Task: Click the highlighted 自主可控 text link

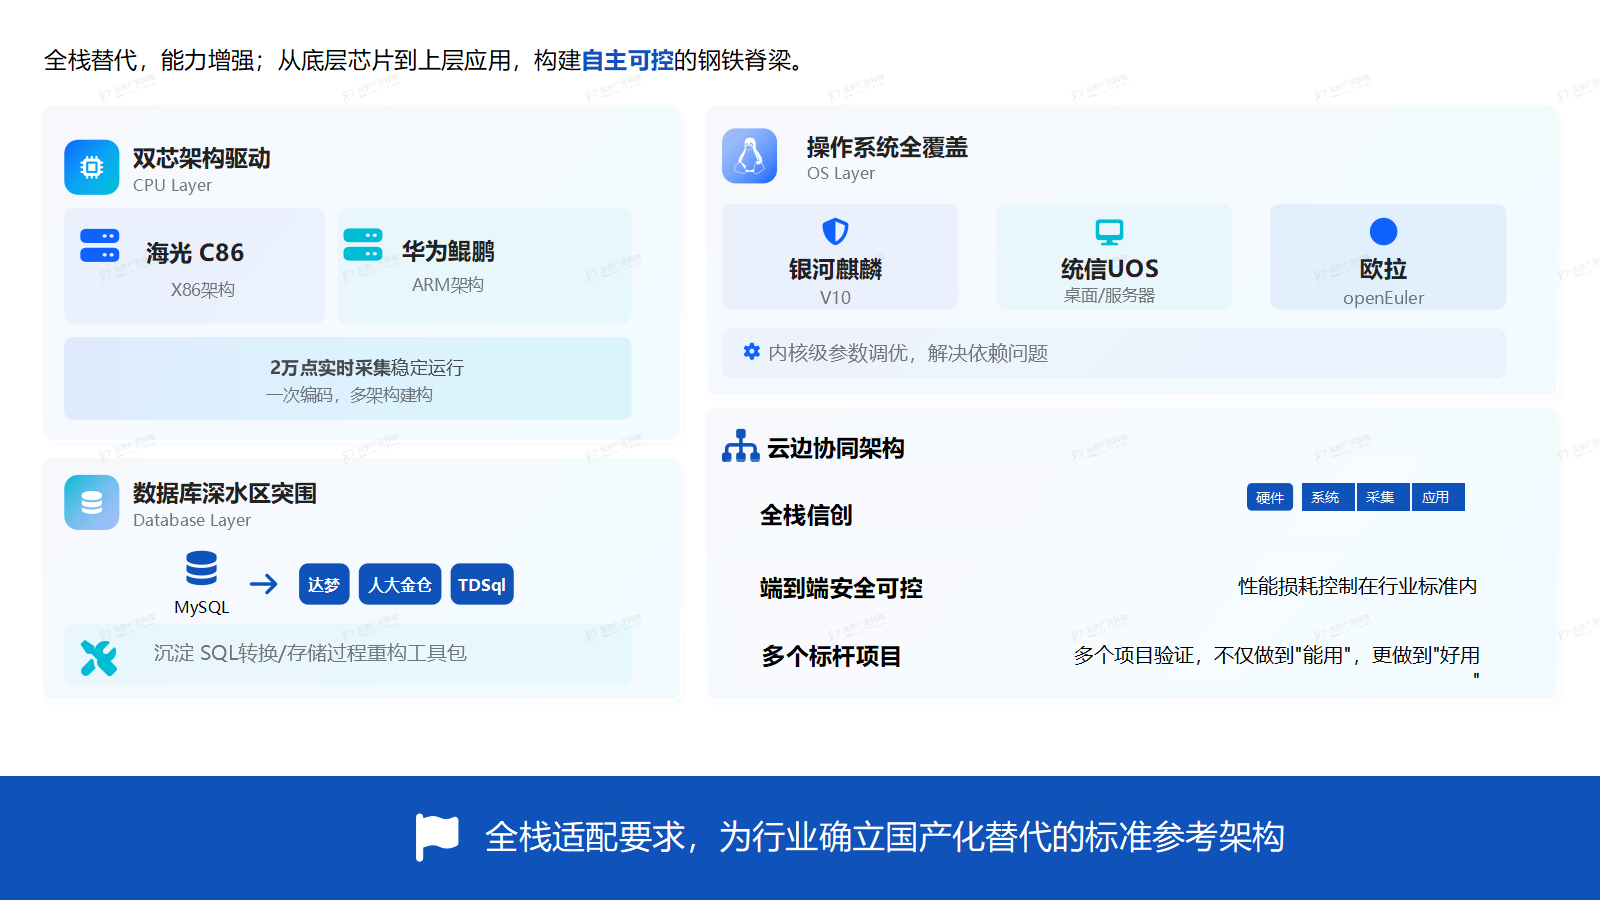Action: point(630,60)
